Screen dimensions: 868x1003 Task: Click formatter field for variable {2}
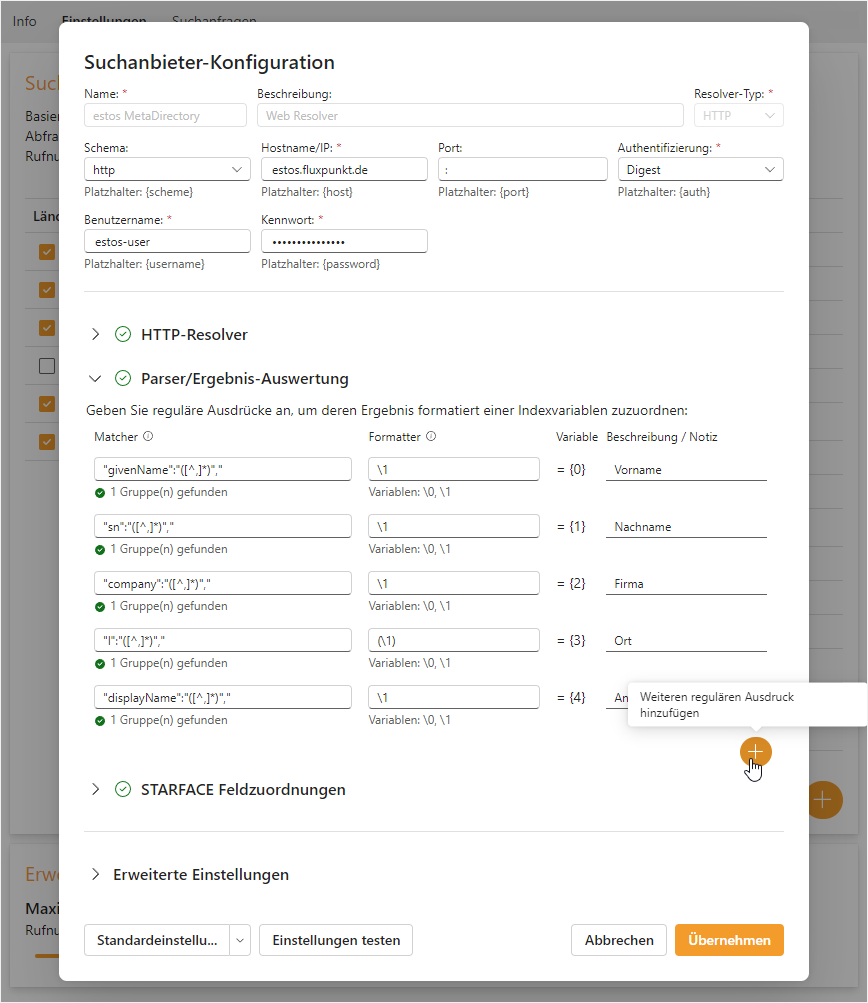point(454,583)
